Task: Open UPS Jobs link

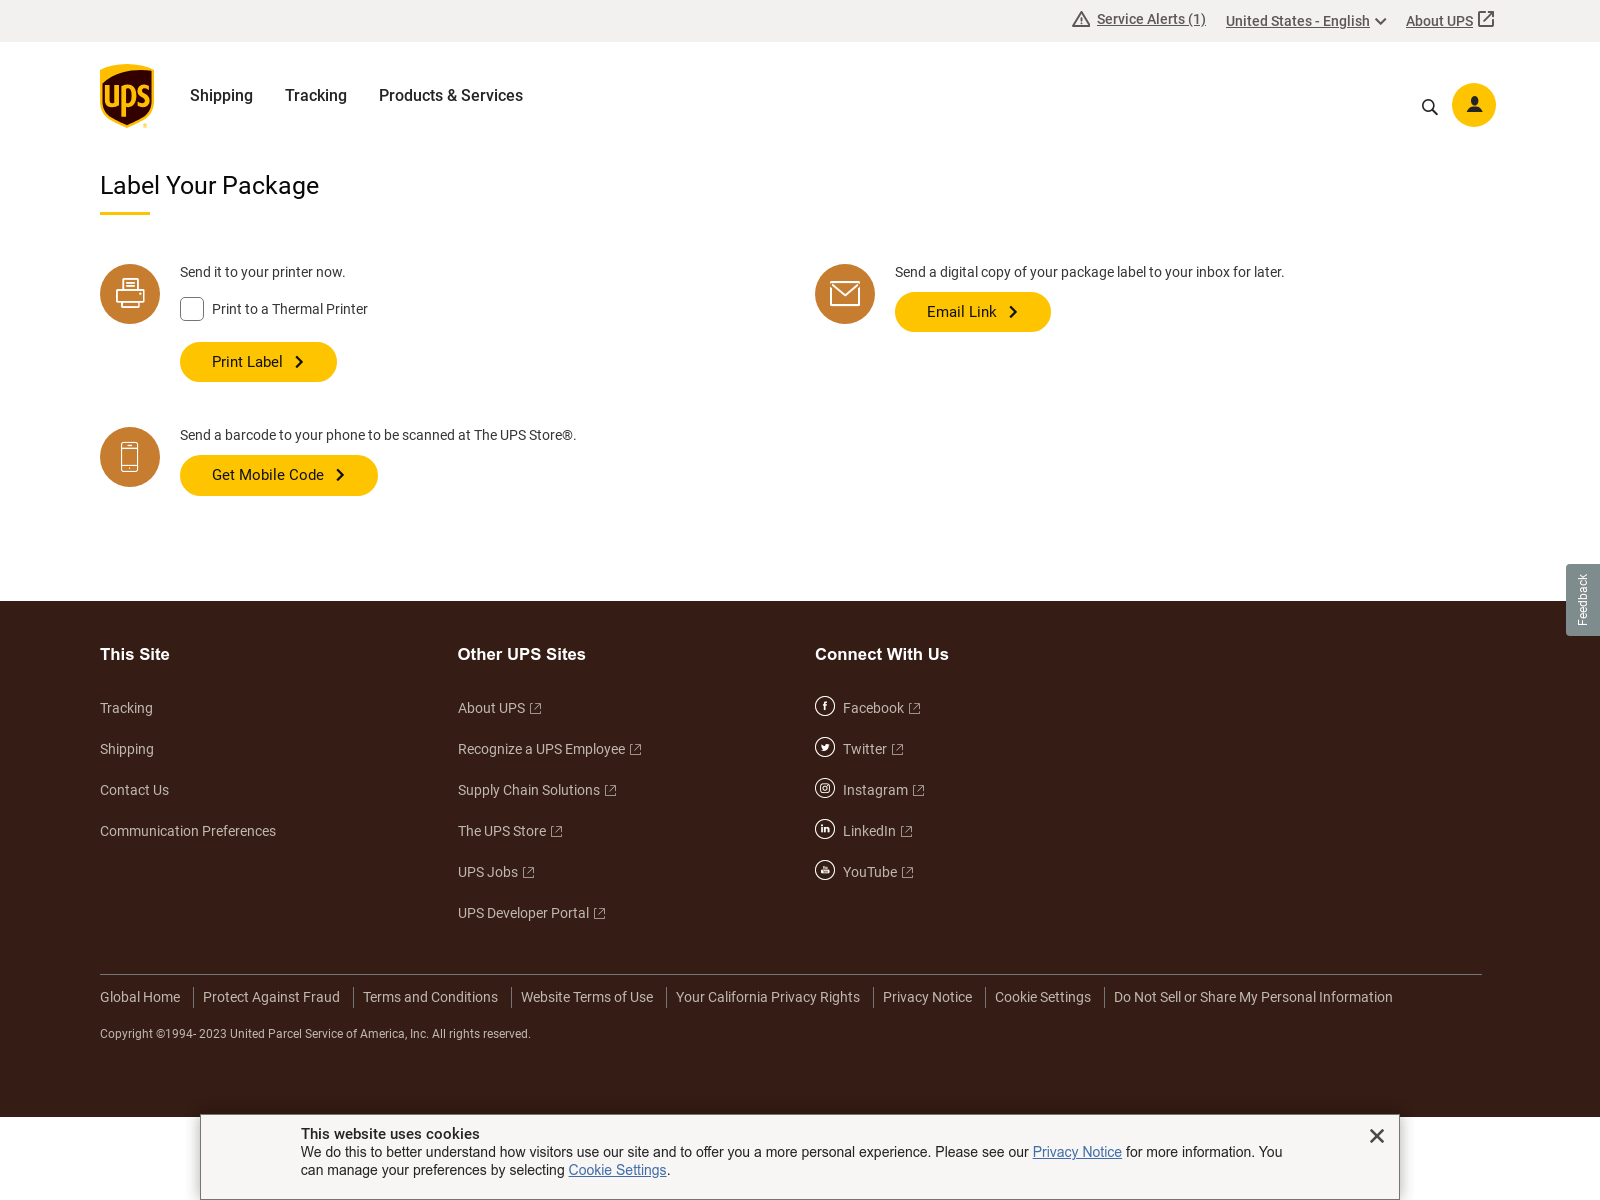Action: [x=496, y=872]
